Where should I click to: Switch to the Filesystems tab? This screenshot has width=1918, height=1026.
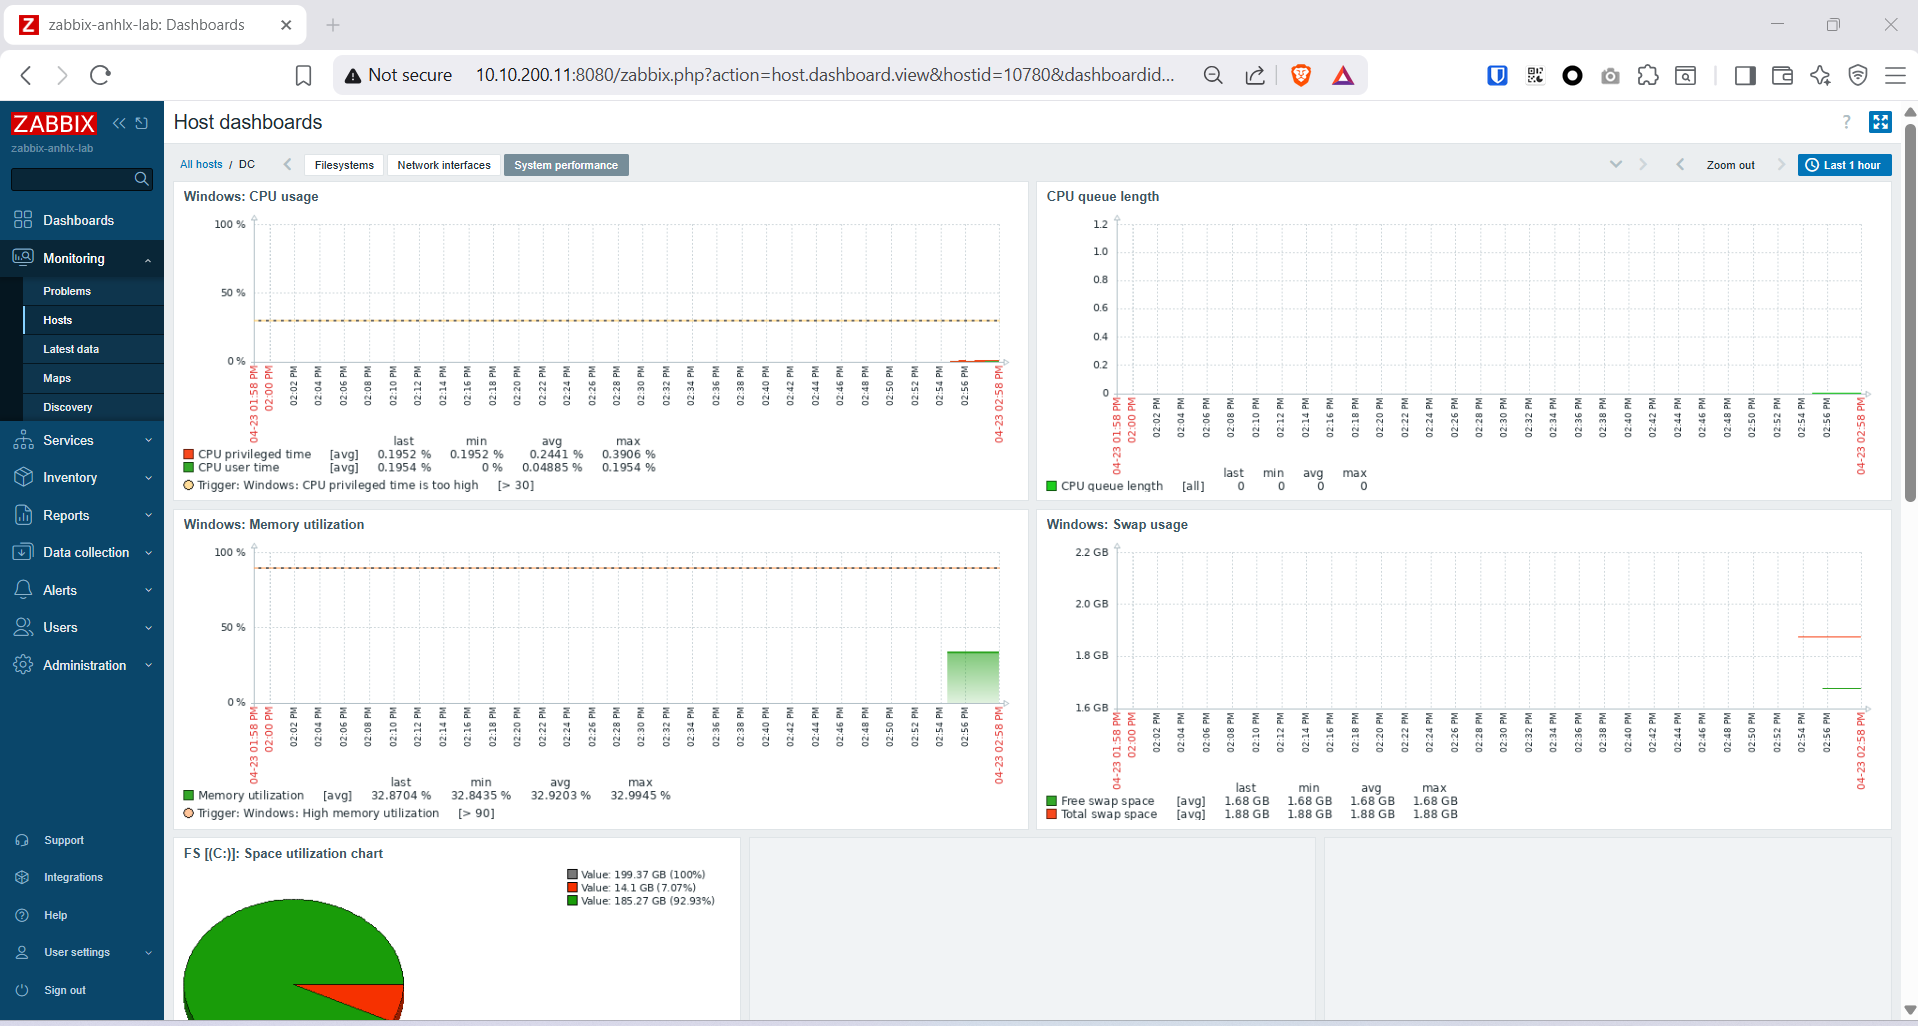pos(344,165)
